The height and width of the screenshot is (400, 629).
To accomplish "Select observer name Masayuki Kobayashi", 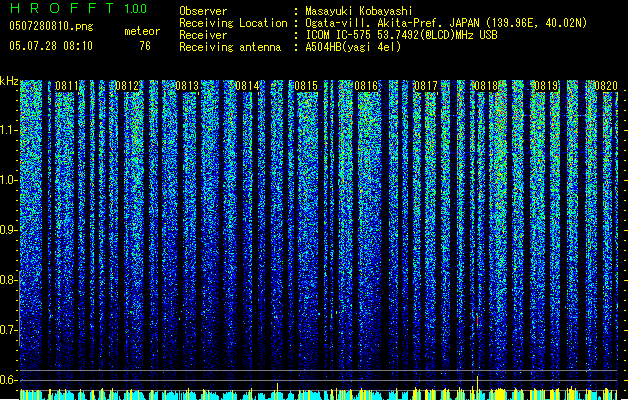I will tap(359, 11).
